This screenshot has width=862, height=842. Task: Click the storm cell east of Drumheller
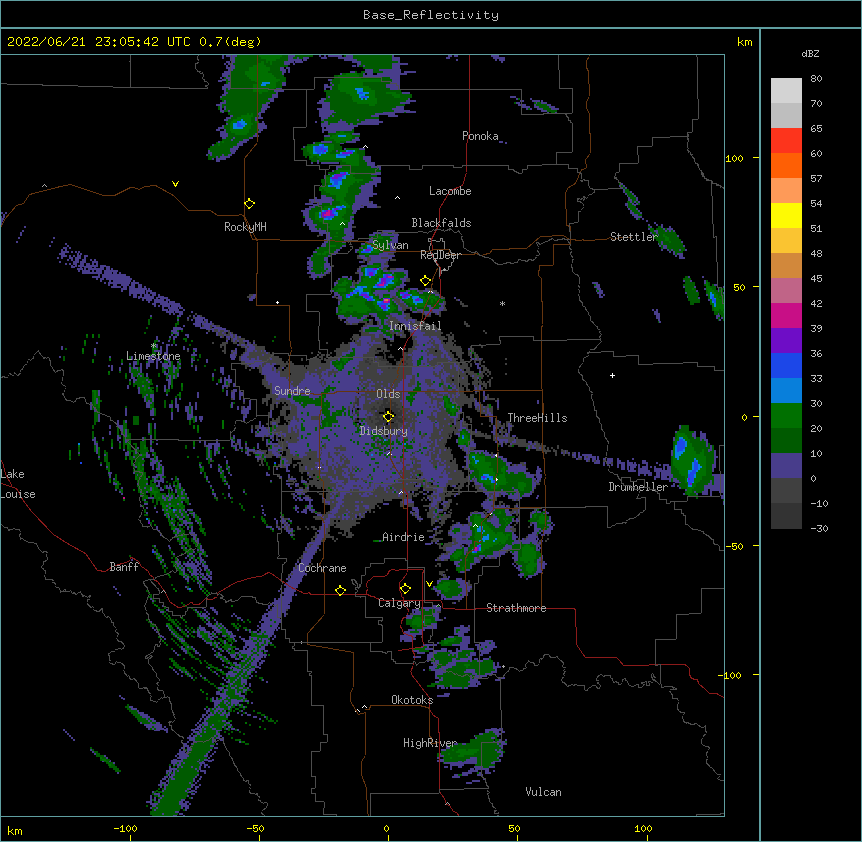[693, 459]
